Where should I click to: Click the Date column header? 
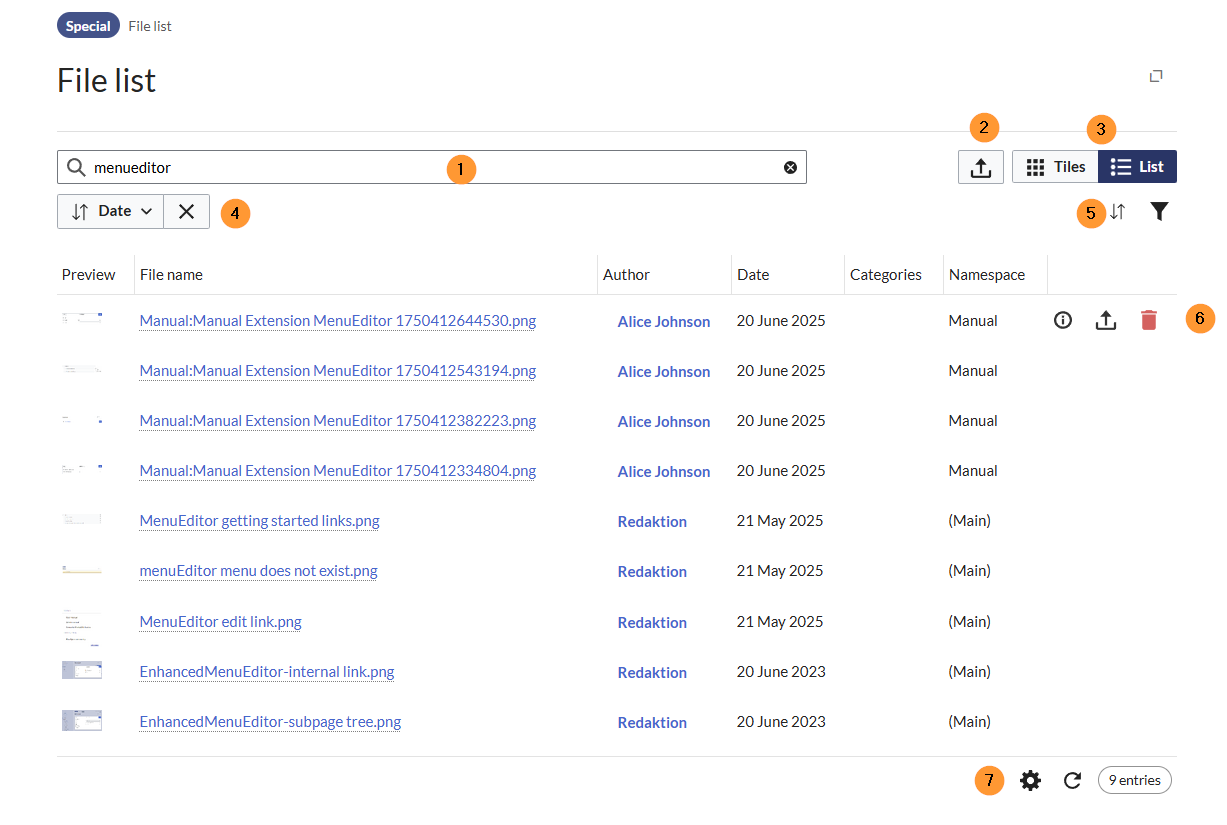tap(753, 275)
